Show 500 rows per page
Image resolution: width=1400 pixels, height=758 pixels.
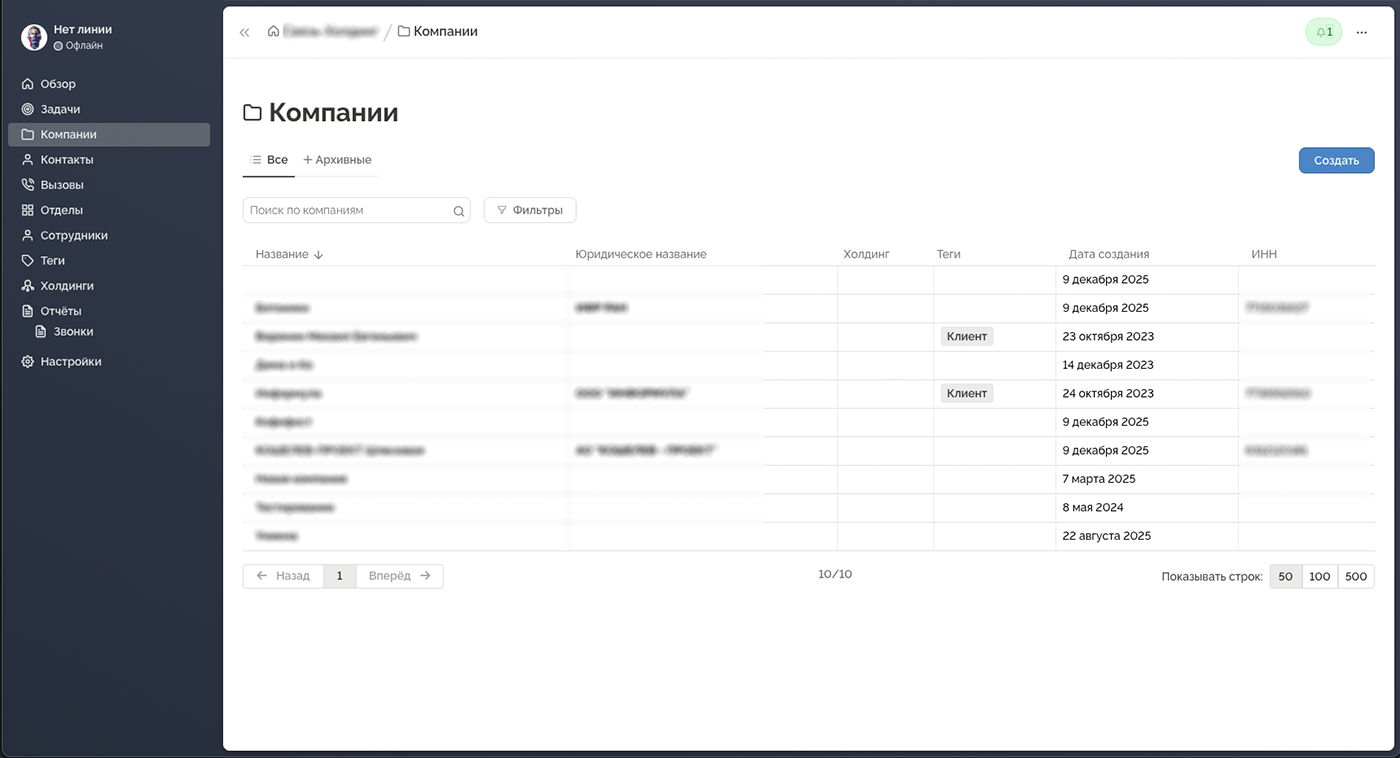point(1355,576)
